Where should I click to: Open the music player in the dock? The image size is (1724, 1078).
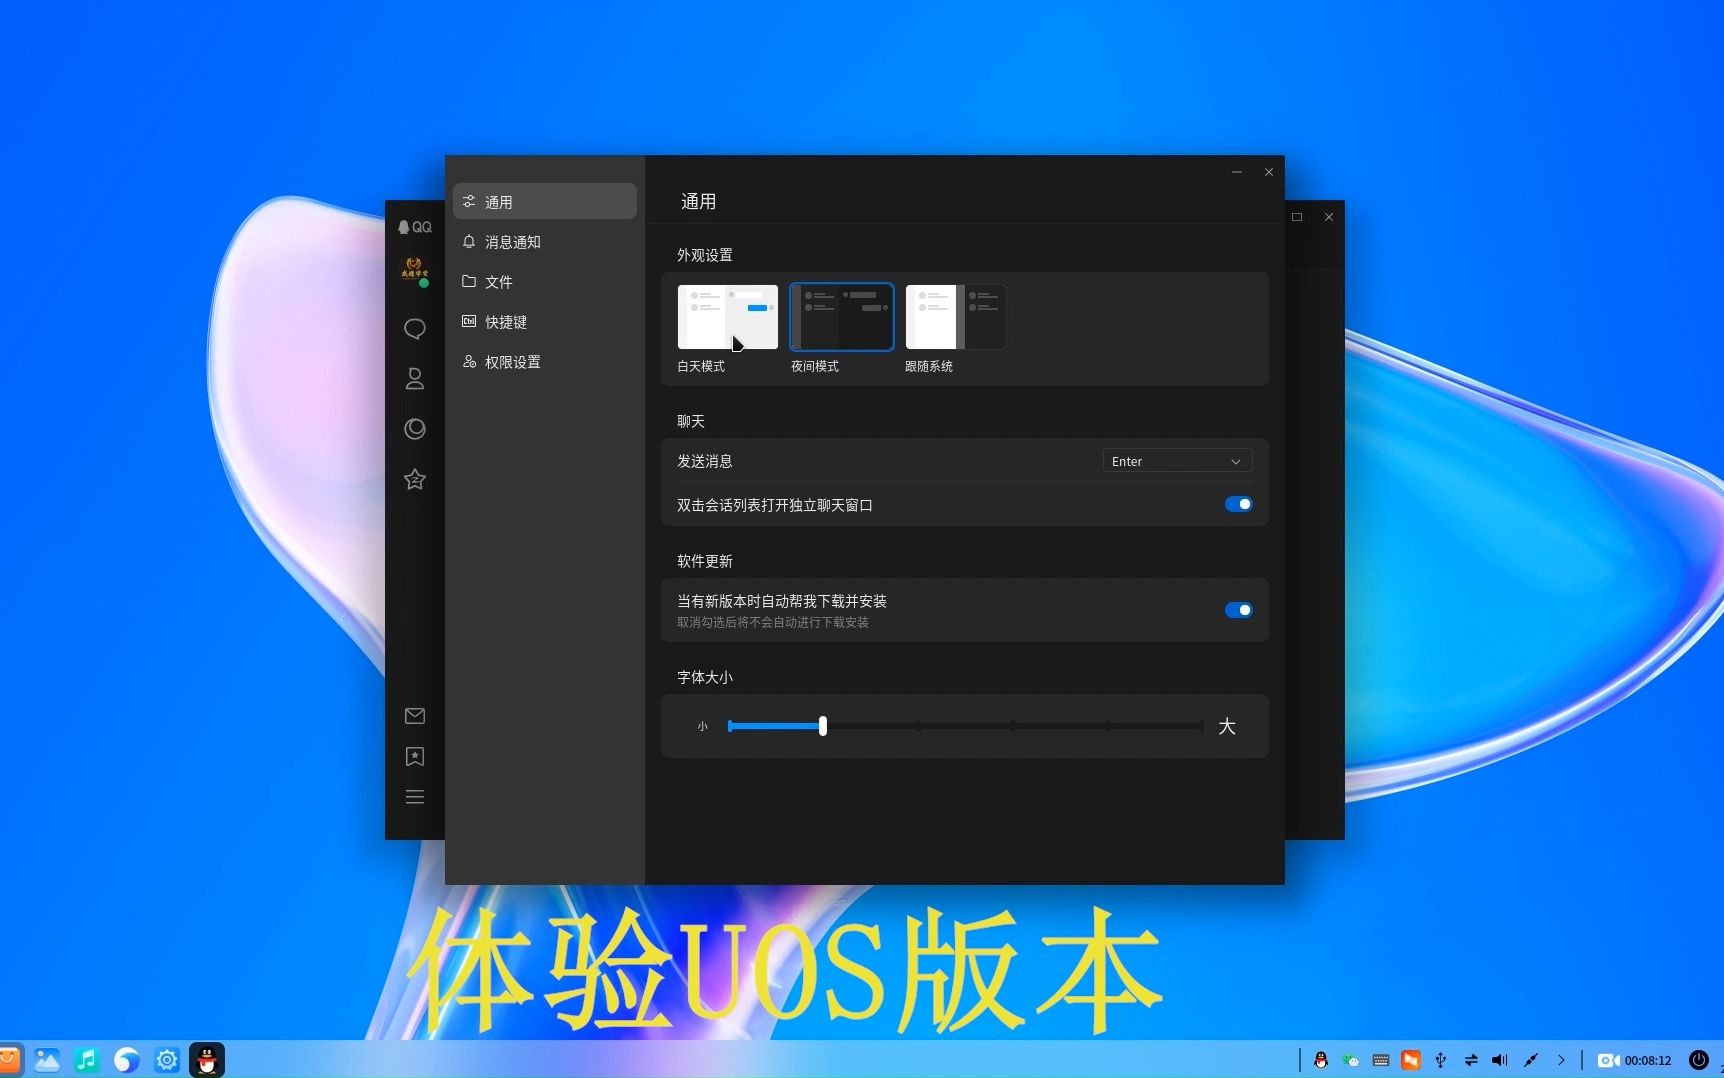click(87, 1060)
